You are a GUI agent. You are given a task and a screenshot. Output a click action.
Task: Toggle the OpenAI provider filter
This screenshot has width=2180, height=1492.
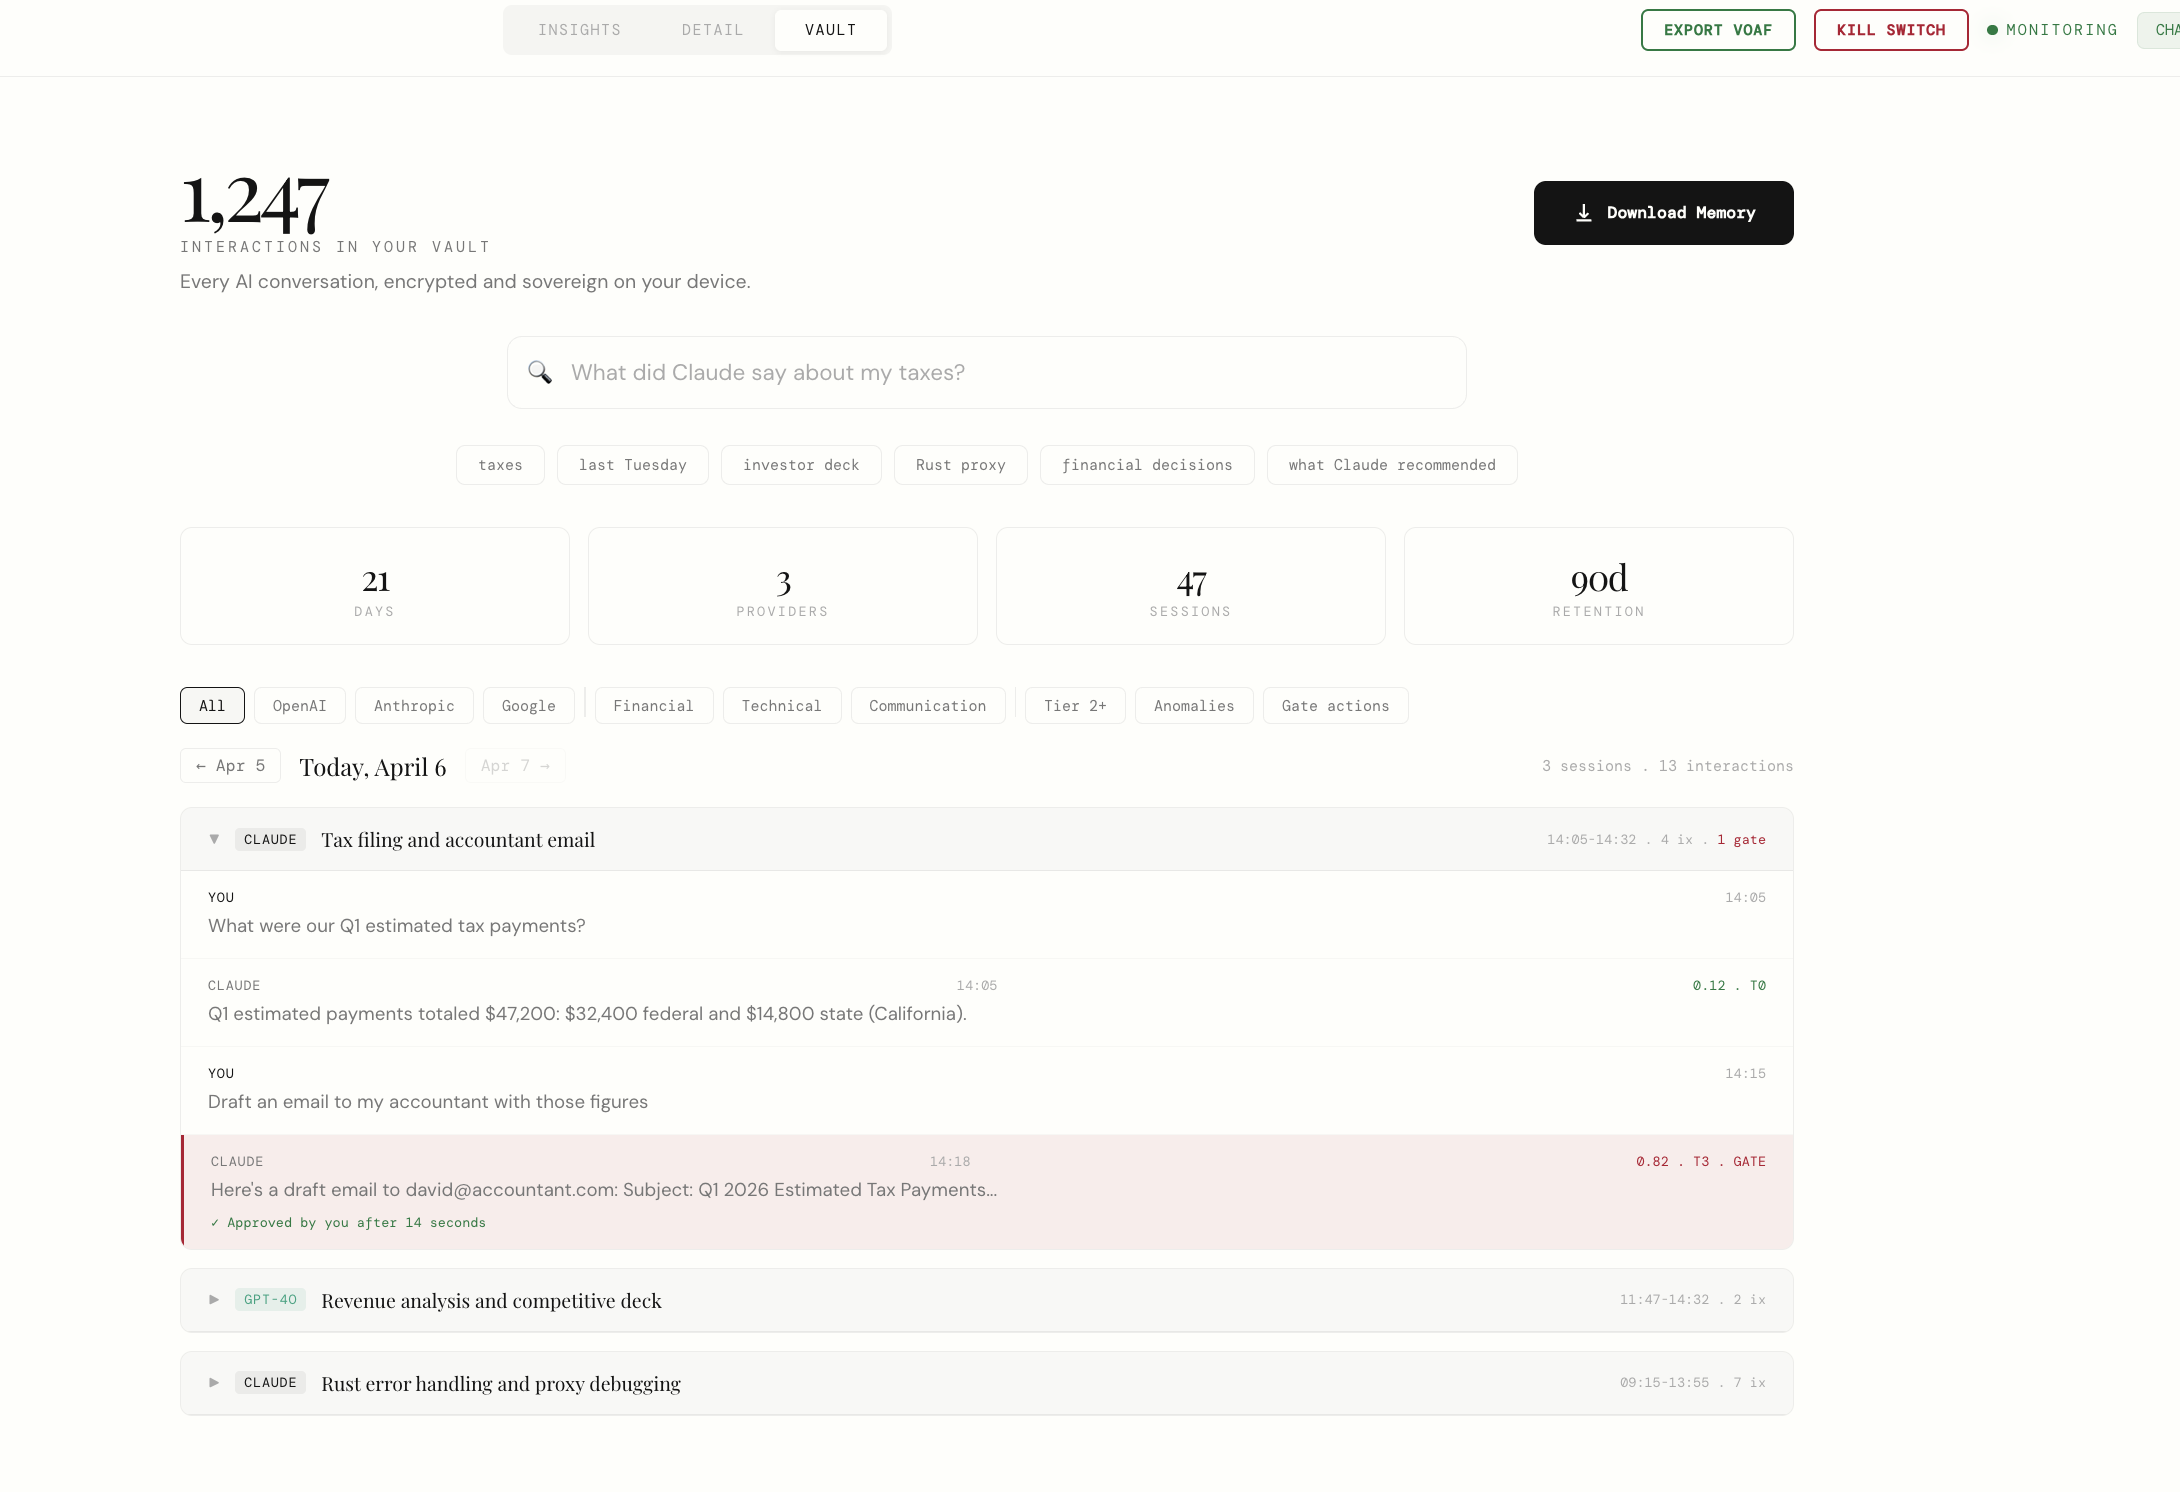[x=300, y=706]
